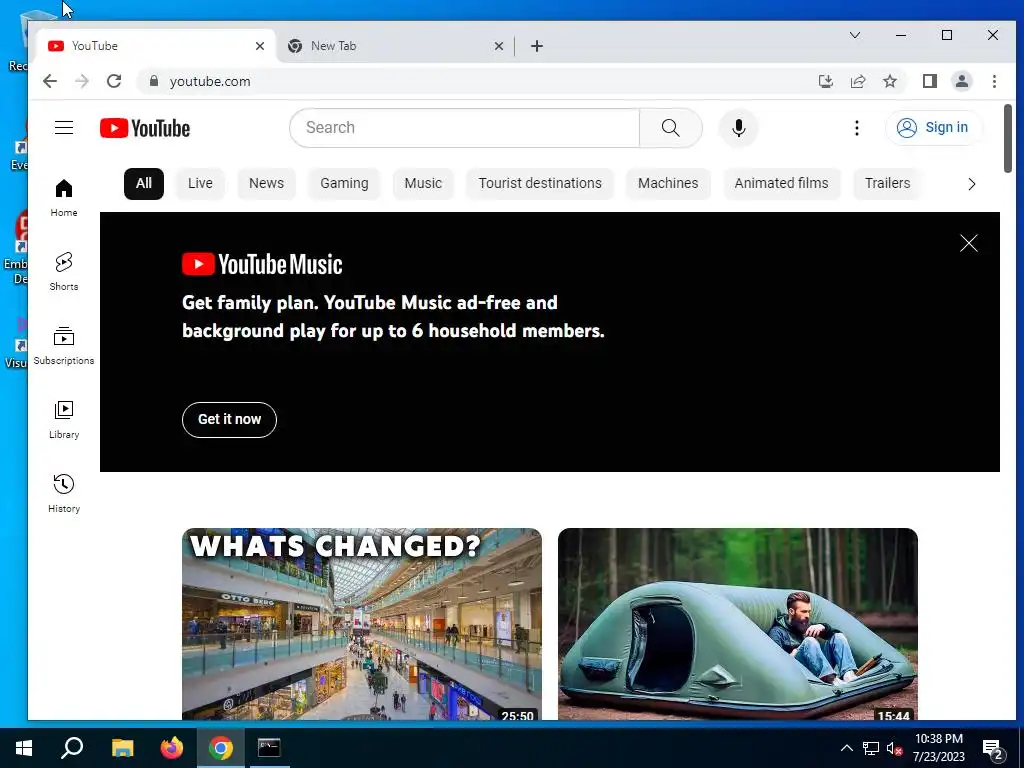Image resolution: width=1024 pixels, height=768 pixels.
Task: Filter by News chip
Action: click(266, 184)
